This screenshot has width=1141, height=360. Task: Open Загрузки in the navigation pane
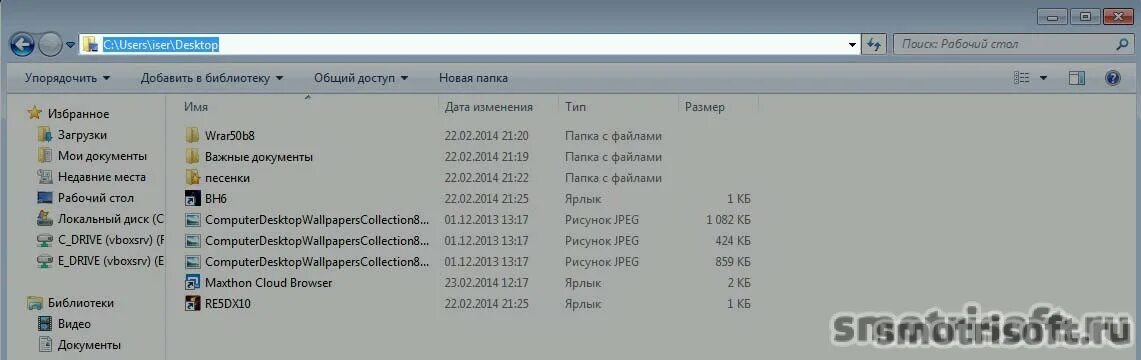pyautogui.click(x=82, y=135)
